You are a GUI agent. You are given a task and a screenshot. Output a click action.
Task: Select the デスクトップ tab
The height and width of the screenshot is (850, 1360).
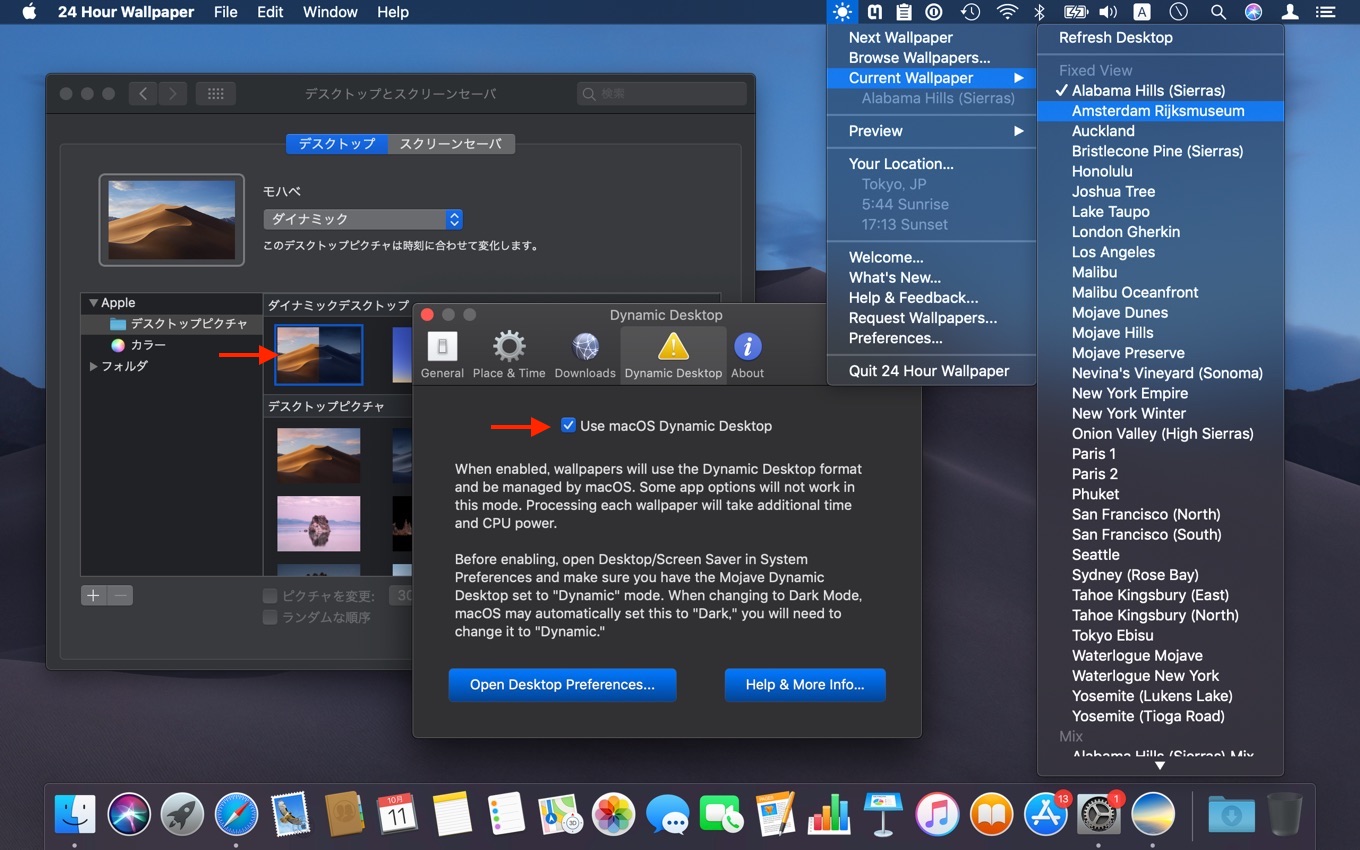[x=337, y=144]
